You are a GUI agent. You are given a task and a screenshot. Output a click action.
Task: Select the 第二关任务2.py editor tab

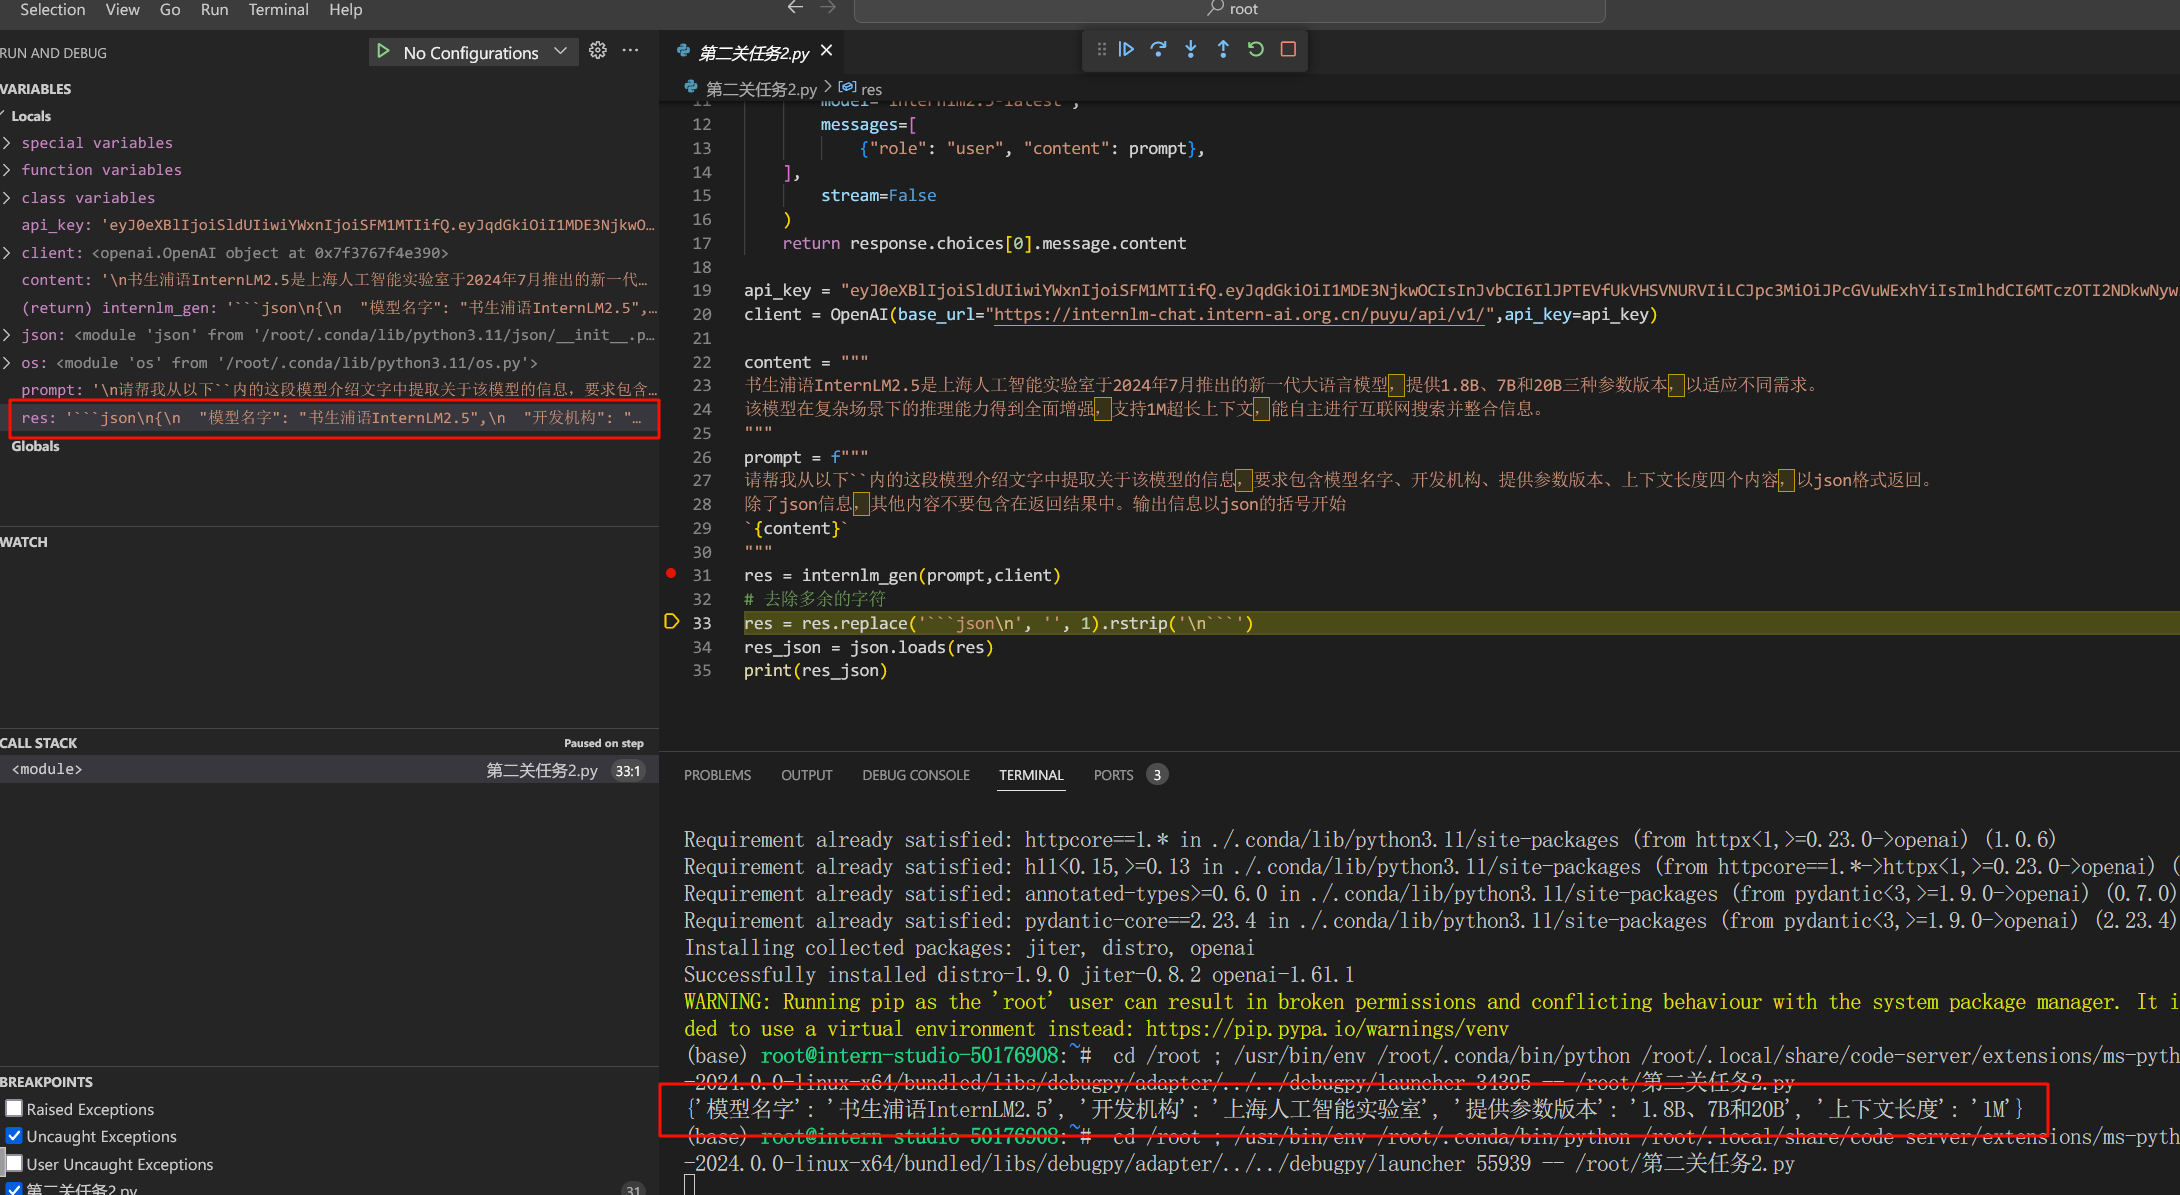(753, 52)
